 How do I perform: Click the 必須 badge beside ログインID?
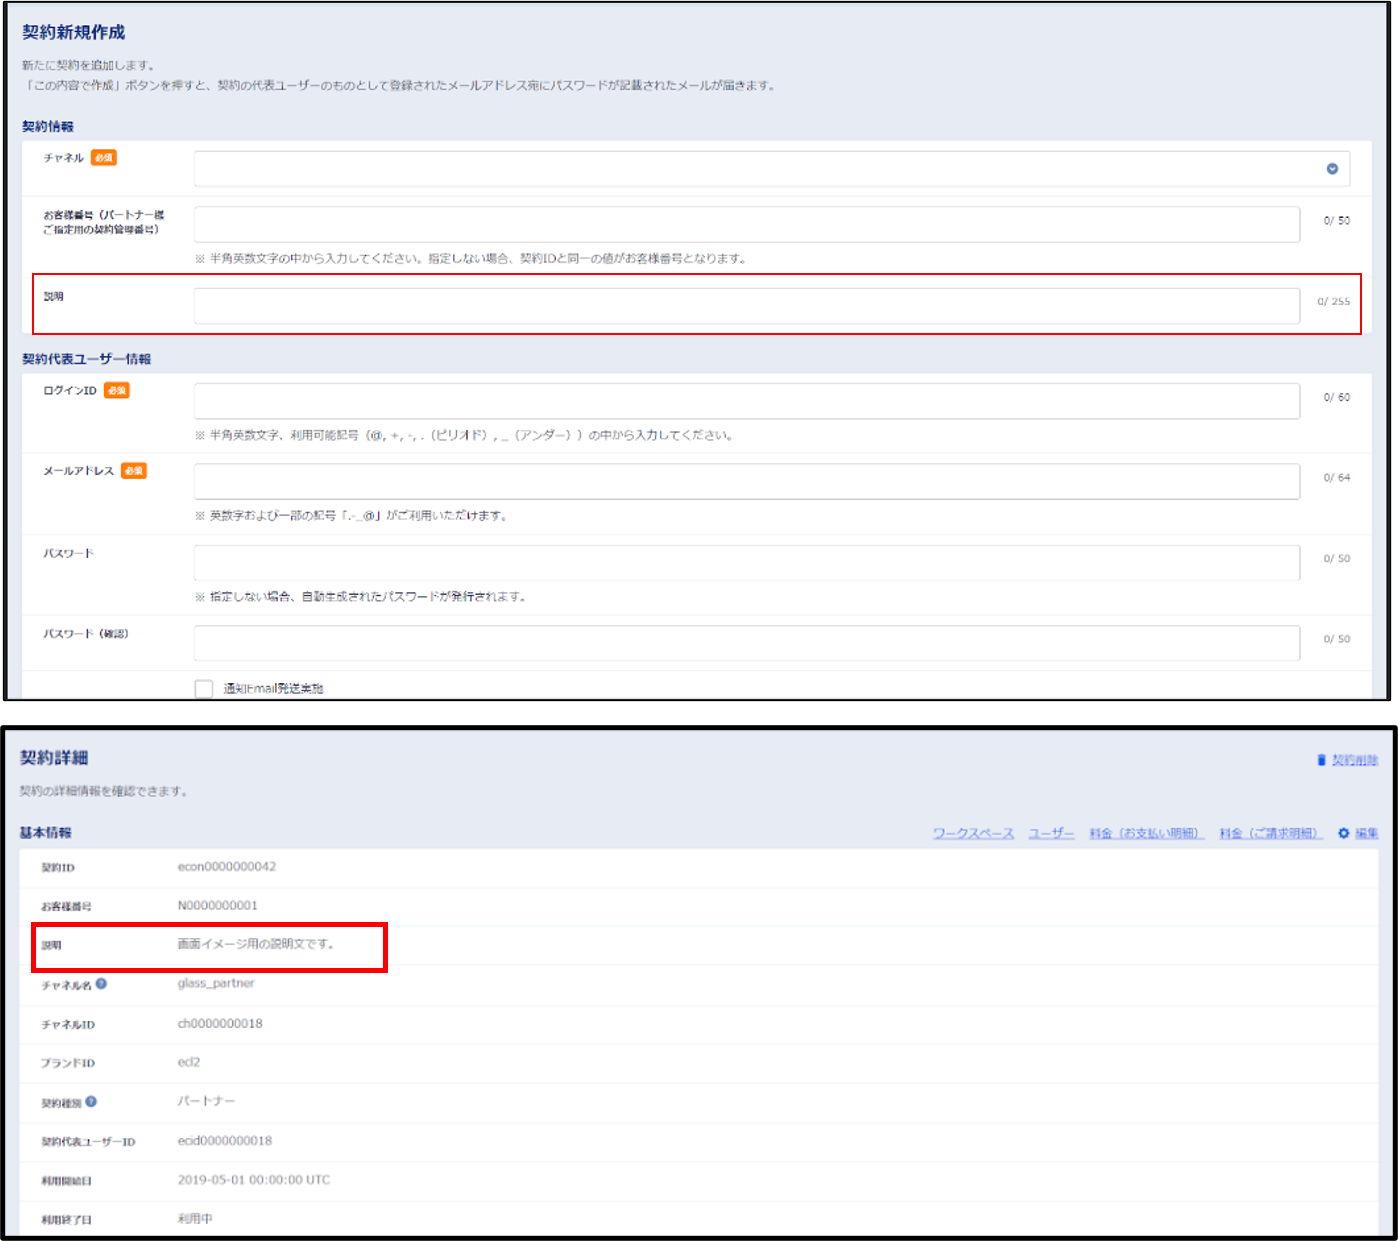pos(116,391)
